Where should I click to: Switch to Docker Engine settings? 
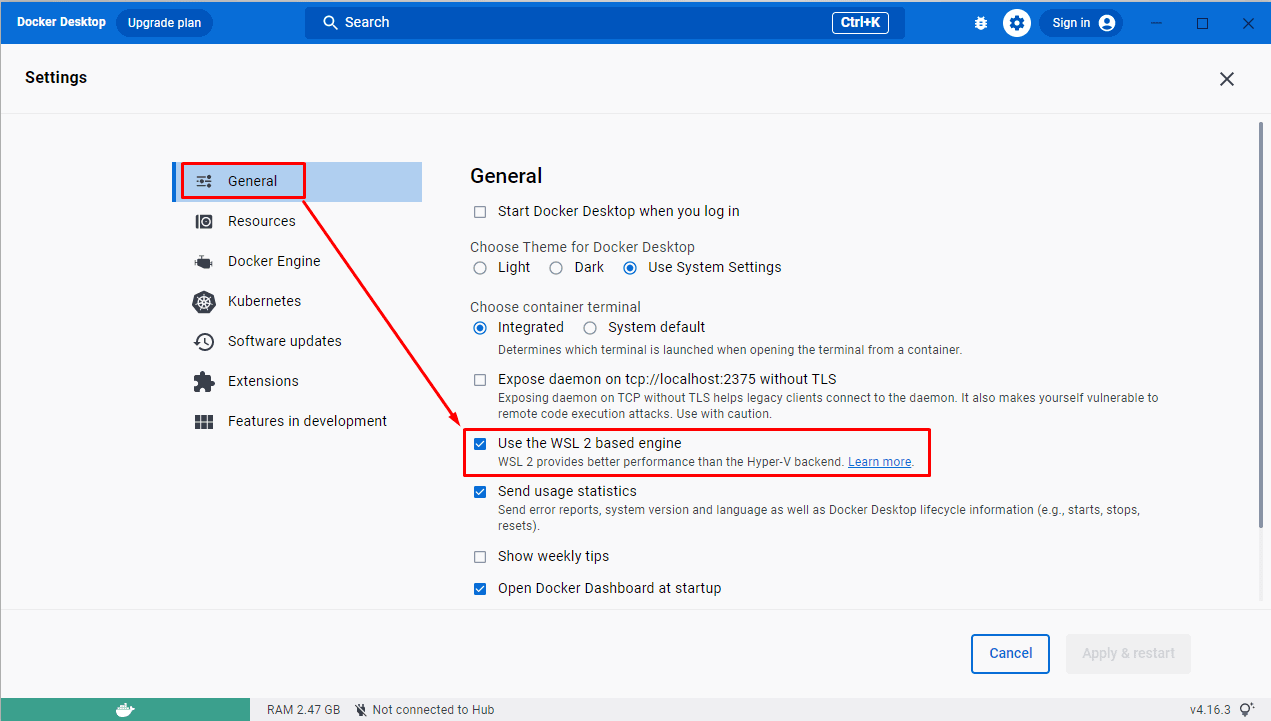point(297,261)
